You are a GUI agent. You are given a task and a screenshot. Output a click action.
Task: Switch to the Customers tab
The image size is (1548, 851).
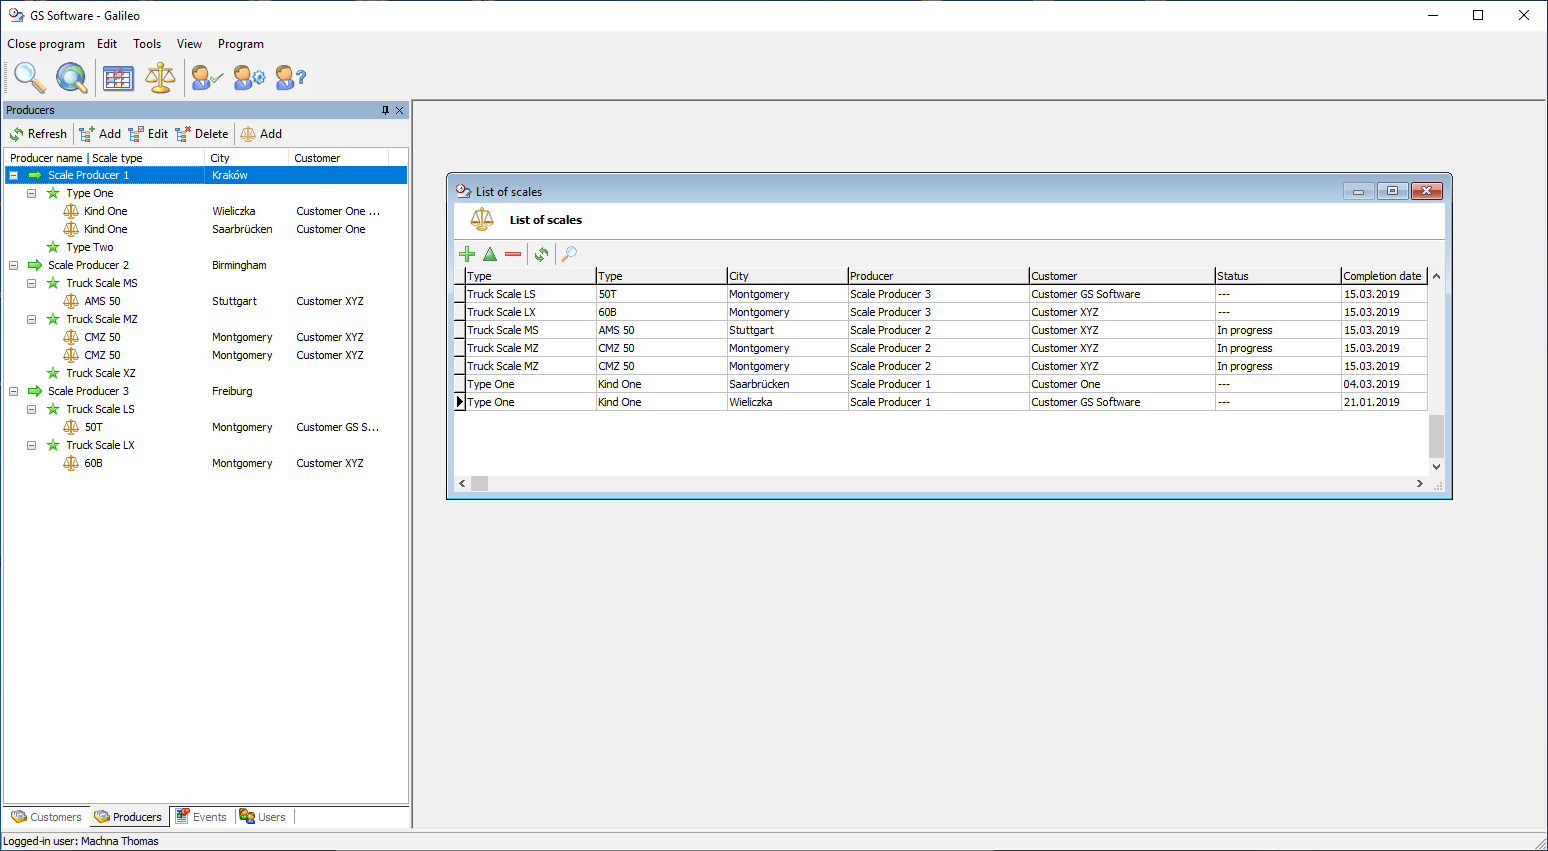(46, 817)
